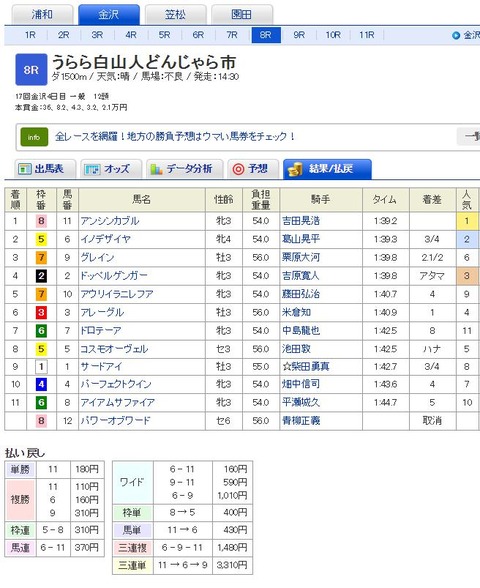Select the highlighted 8R race tab
Viewport: 480px width, 588px height.
click(x=266, y=35)
